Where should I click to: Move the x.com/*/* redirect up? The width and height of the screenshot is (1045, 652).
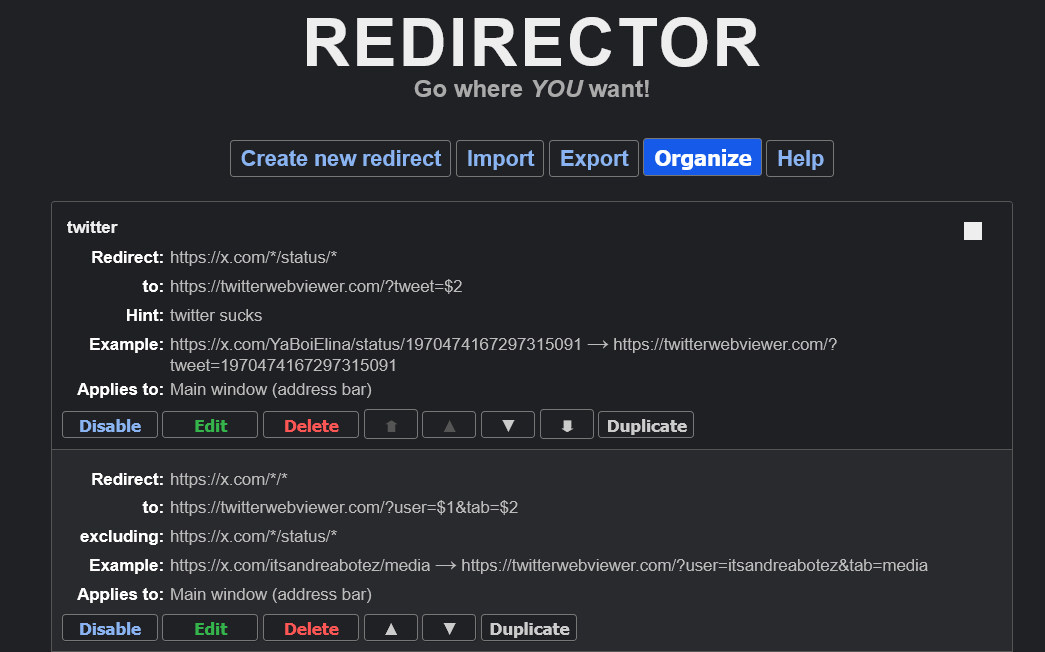point(391,628)
